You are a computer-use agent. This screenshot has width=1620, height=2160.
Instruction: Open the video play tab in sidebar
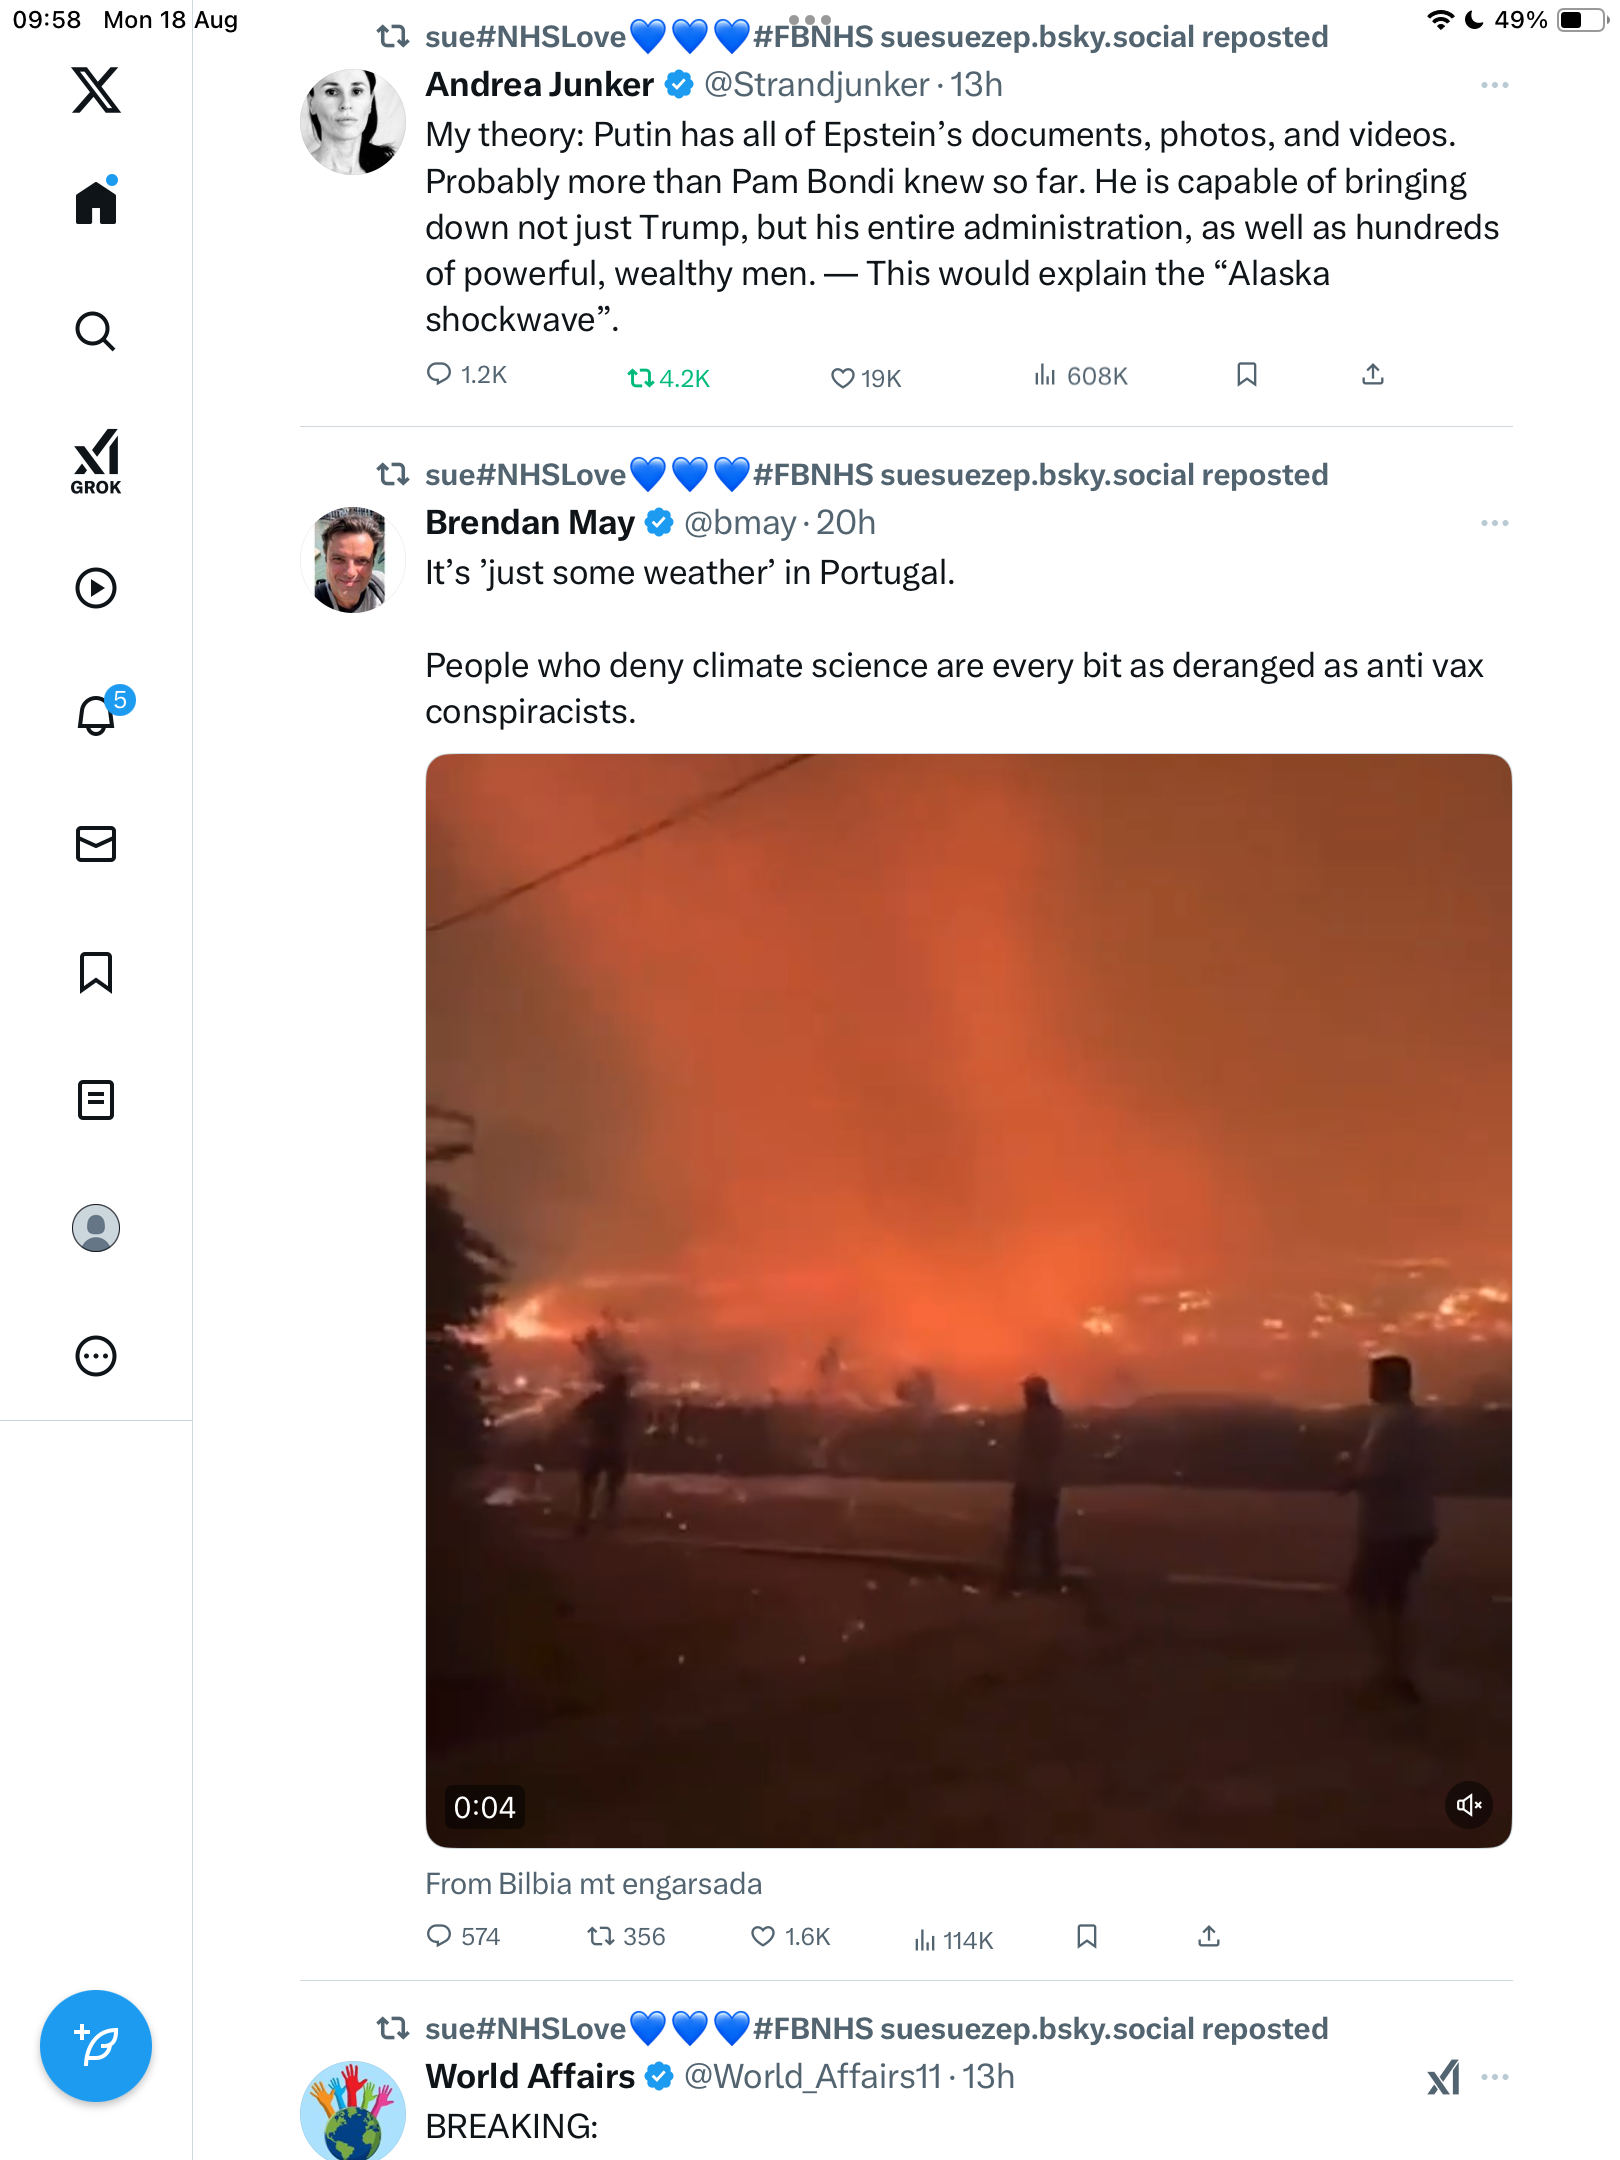(96, 588)
